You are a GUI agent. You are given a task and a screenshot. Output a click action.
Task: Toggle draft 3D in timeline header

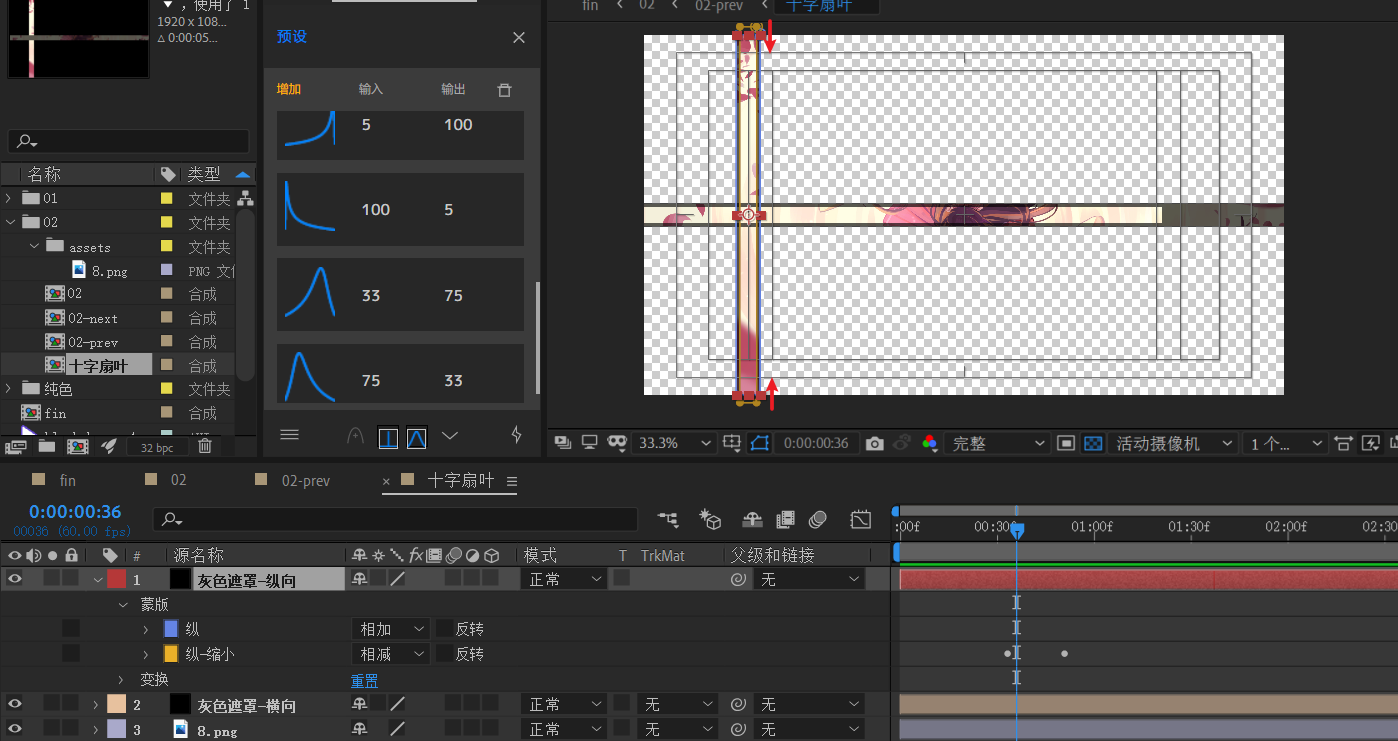(x=711, y=519)
